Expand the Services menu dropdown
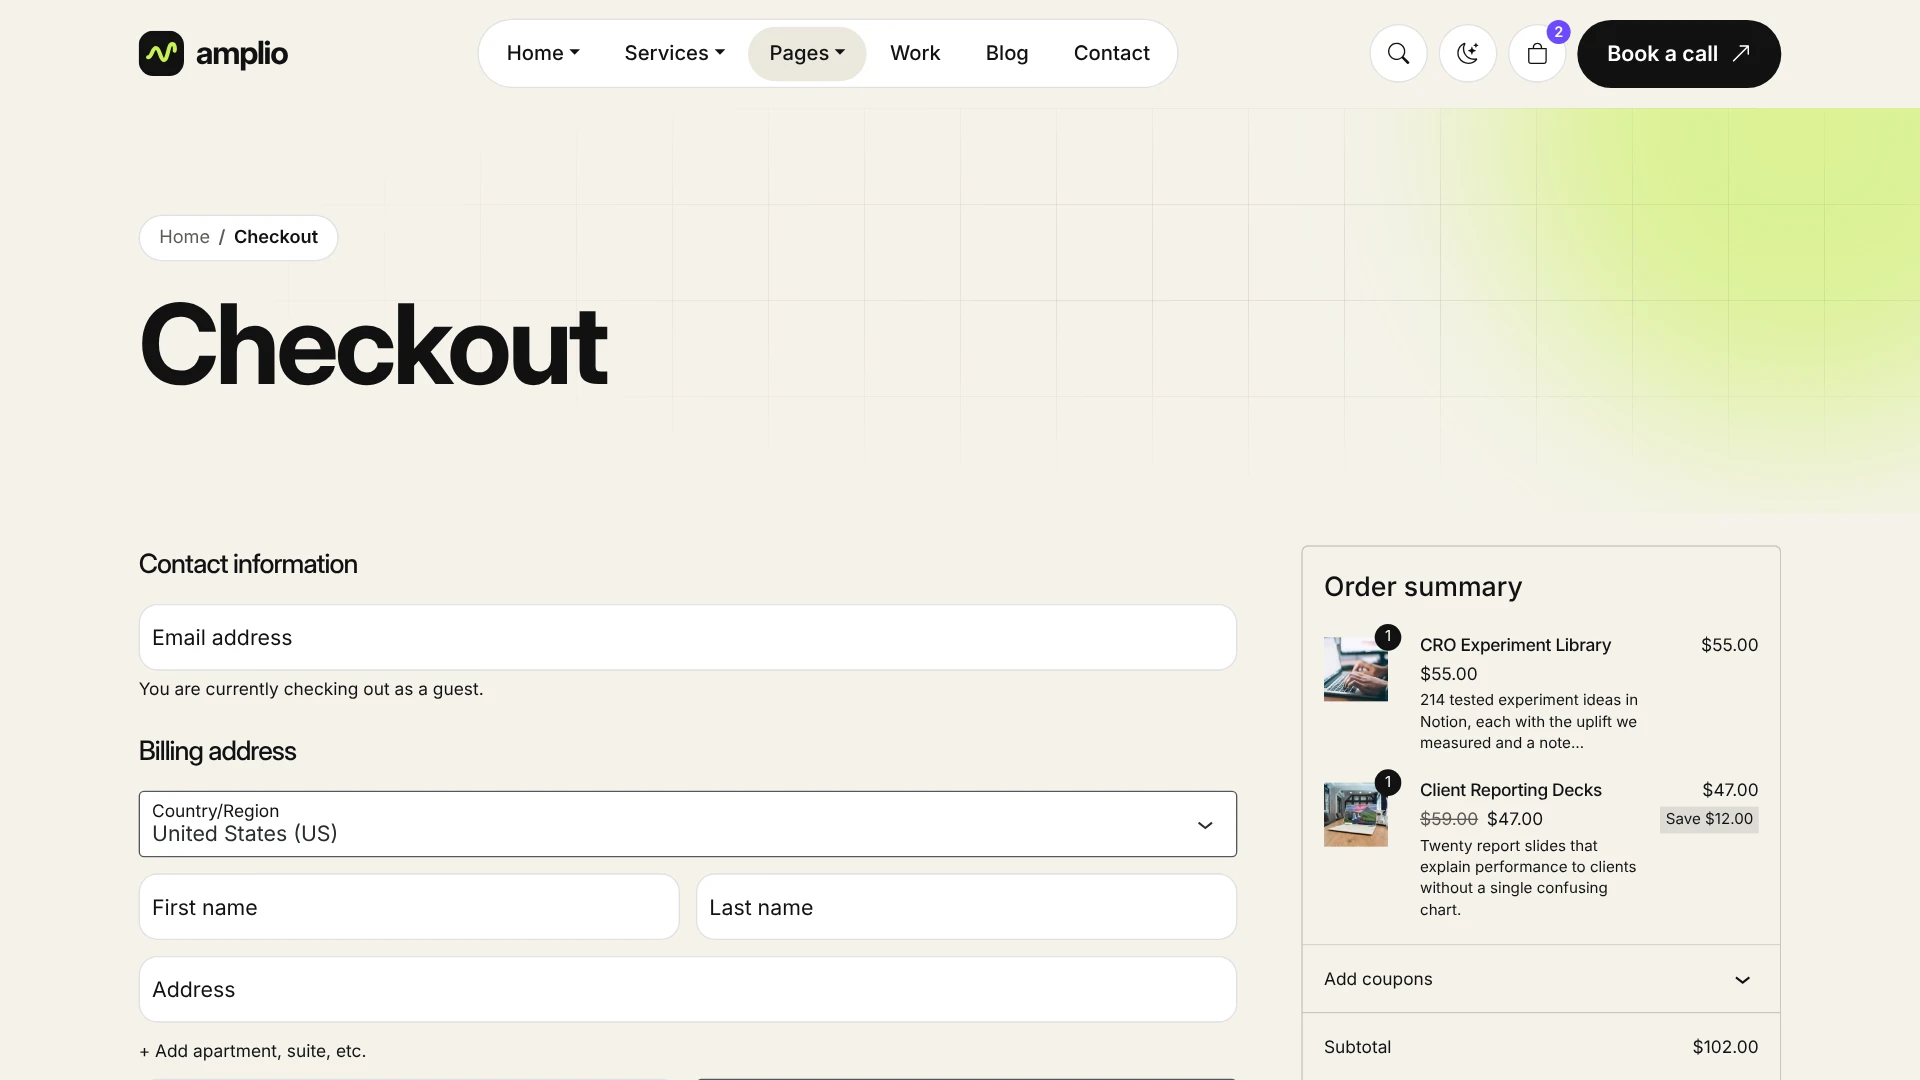This screenshot has height=1080, width=1920. [x=674, y=53]
